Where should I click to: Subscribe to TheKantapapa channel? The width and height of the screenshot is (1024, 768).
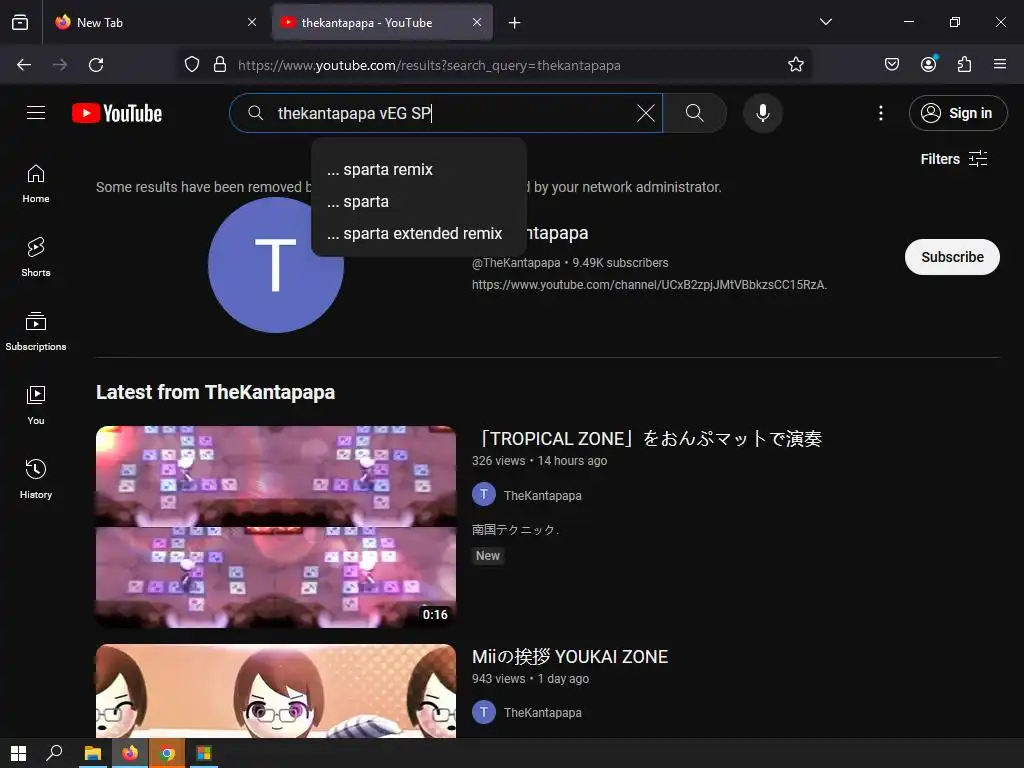pos(952,257)
